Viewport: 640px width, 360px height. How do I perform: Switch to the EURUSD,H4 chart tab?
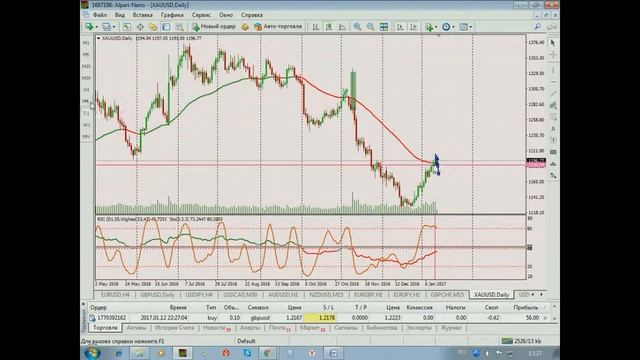click(115, 295)
